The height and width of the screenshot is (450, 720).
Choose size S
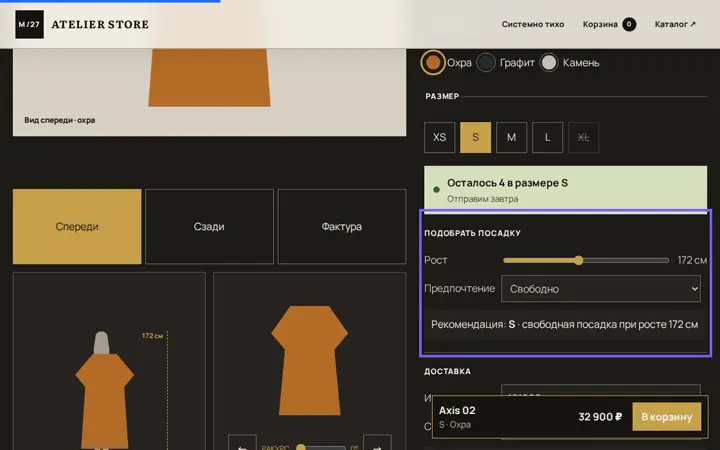click(x=475, y=137)
